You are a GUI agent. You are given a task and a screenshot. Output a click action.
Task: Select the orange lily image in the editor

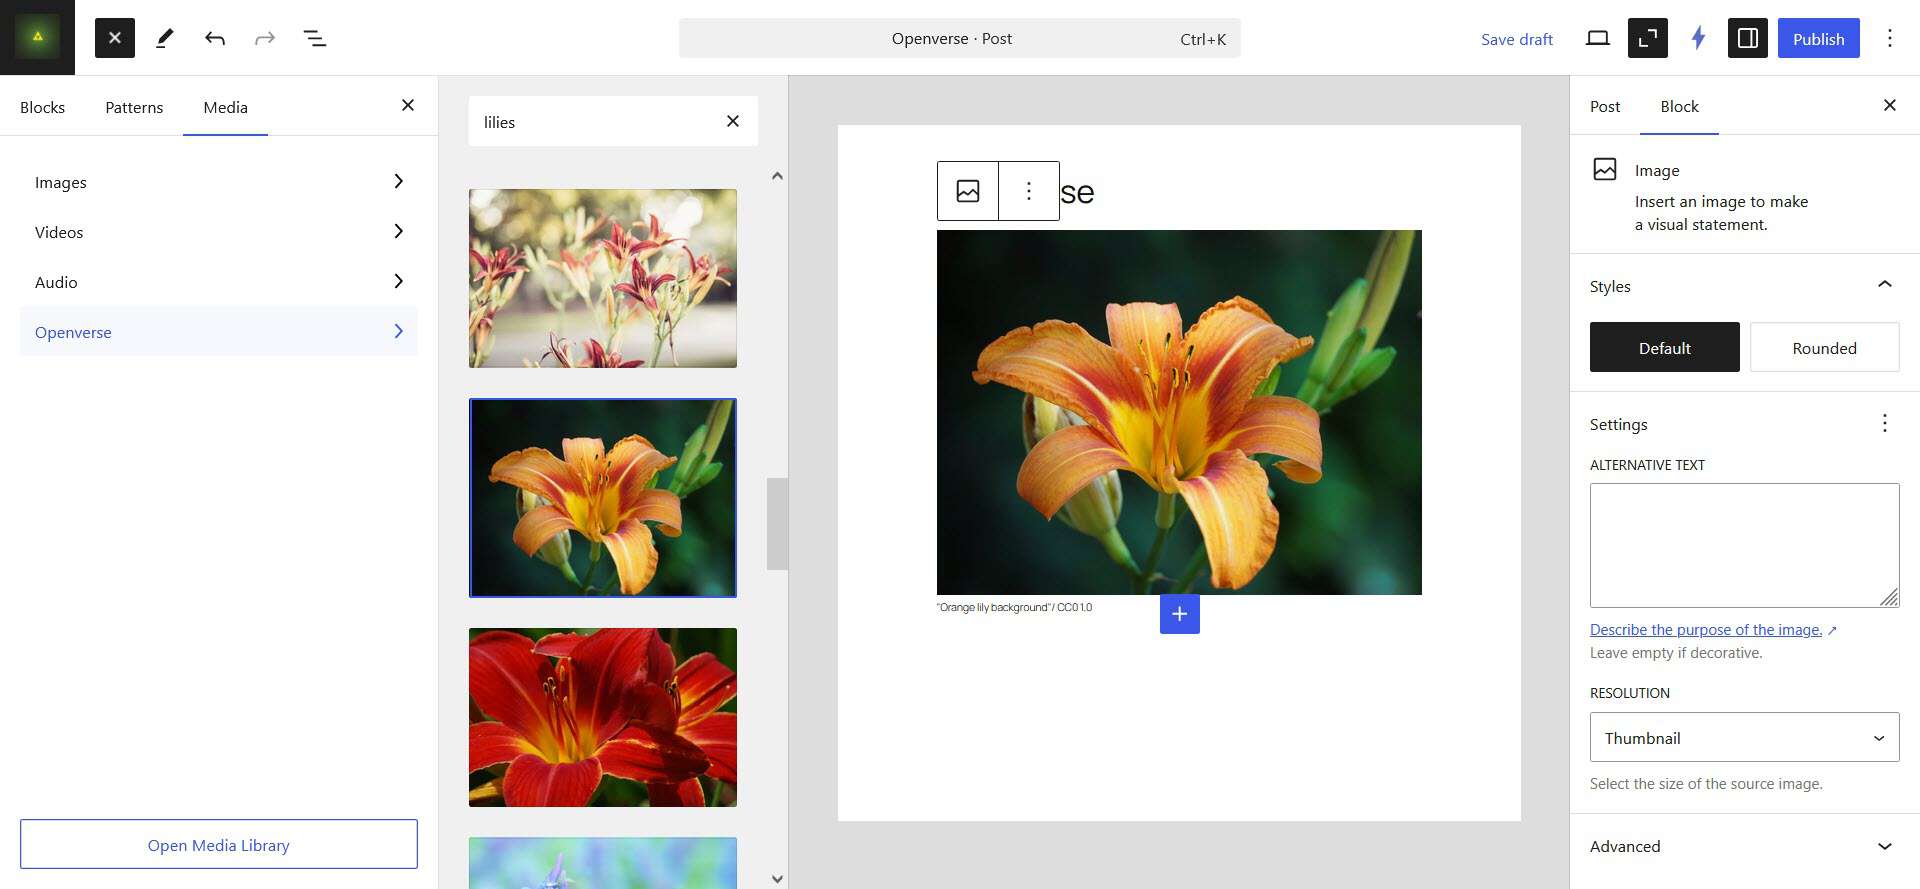pyautogui.click(x=1179, y=412)
